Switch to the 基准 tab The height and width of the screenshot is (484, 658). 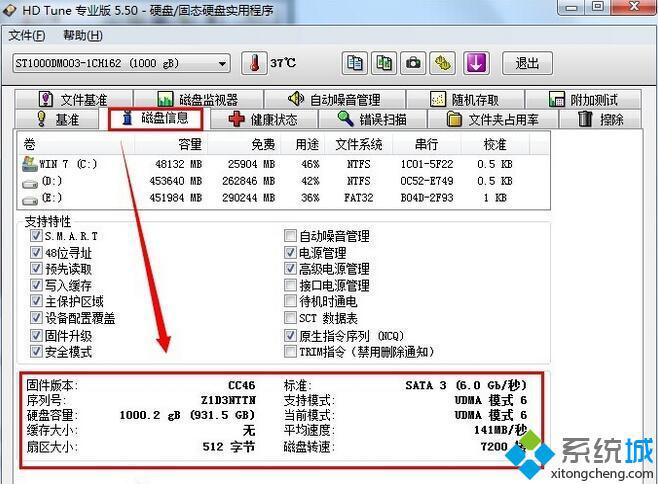[x=57, y=119]
